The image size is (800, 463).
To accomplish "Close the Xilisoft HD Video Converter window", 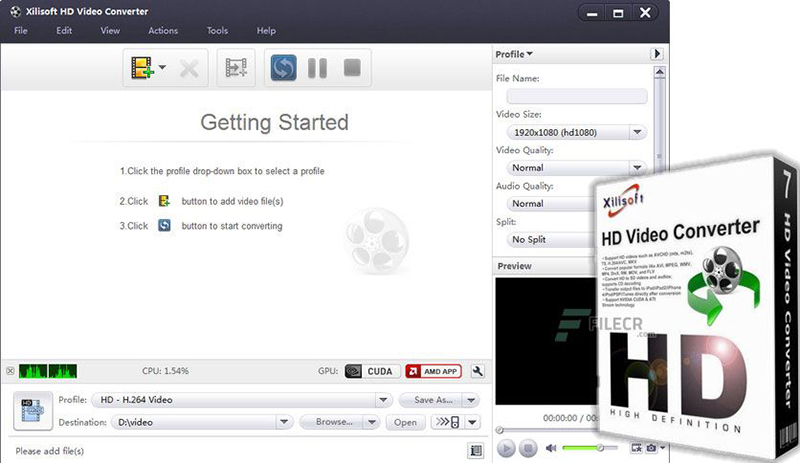I will pyautogui.click(x=645, y=13).
